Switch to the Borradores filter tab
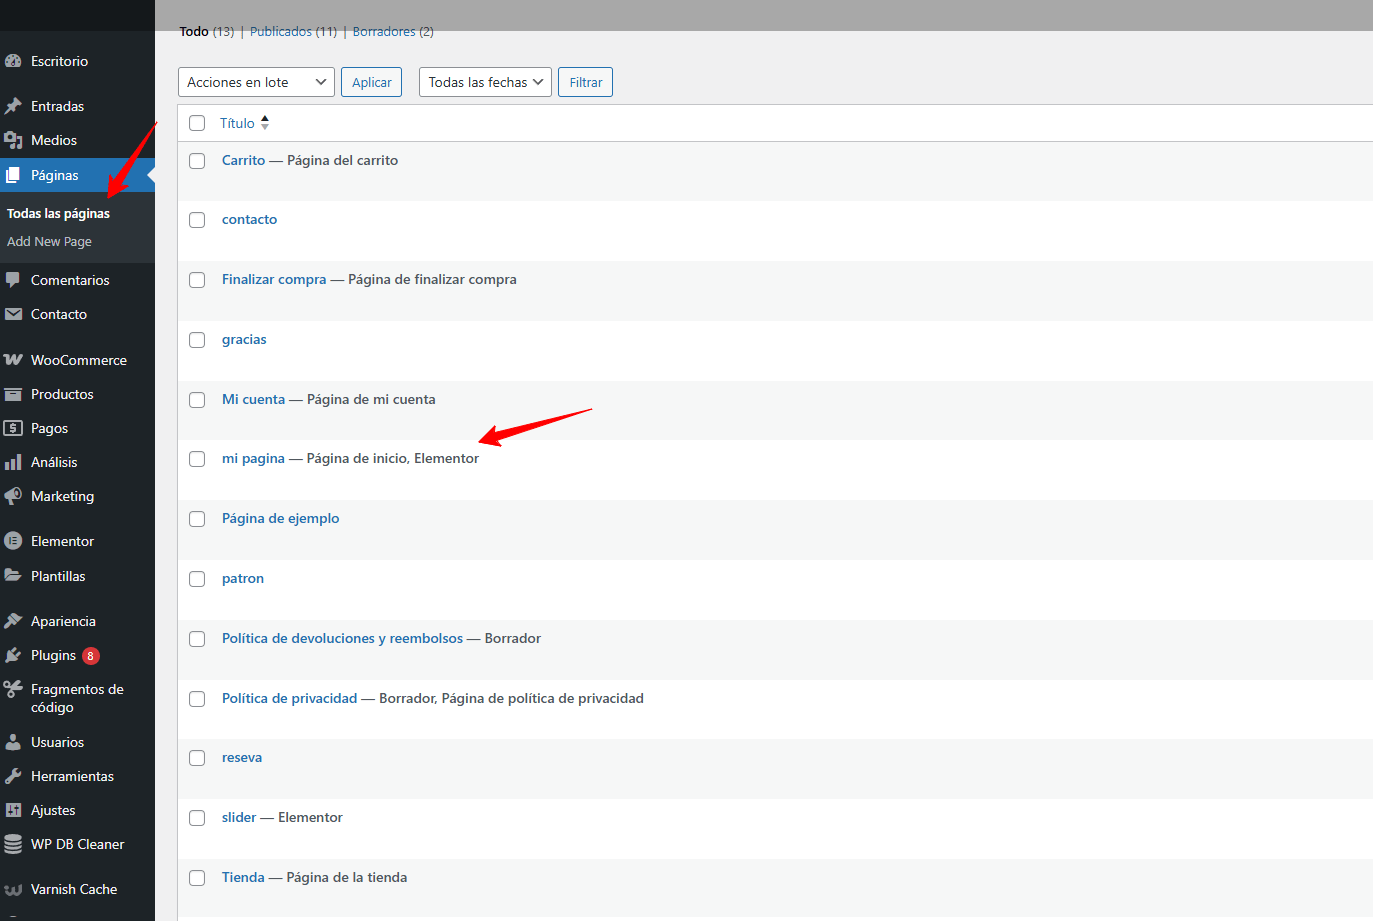Image resolution: width=1373 pixels, height=921 pixels. [383, 32]
